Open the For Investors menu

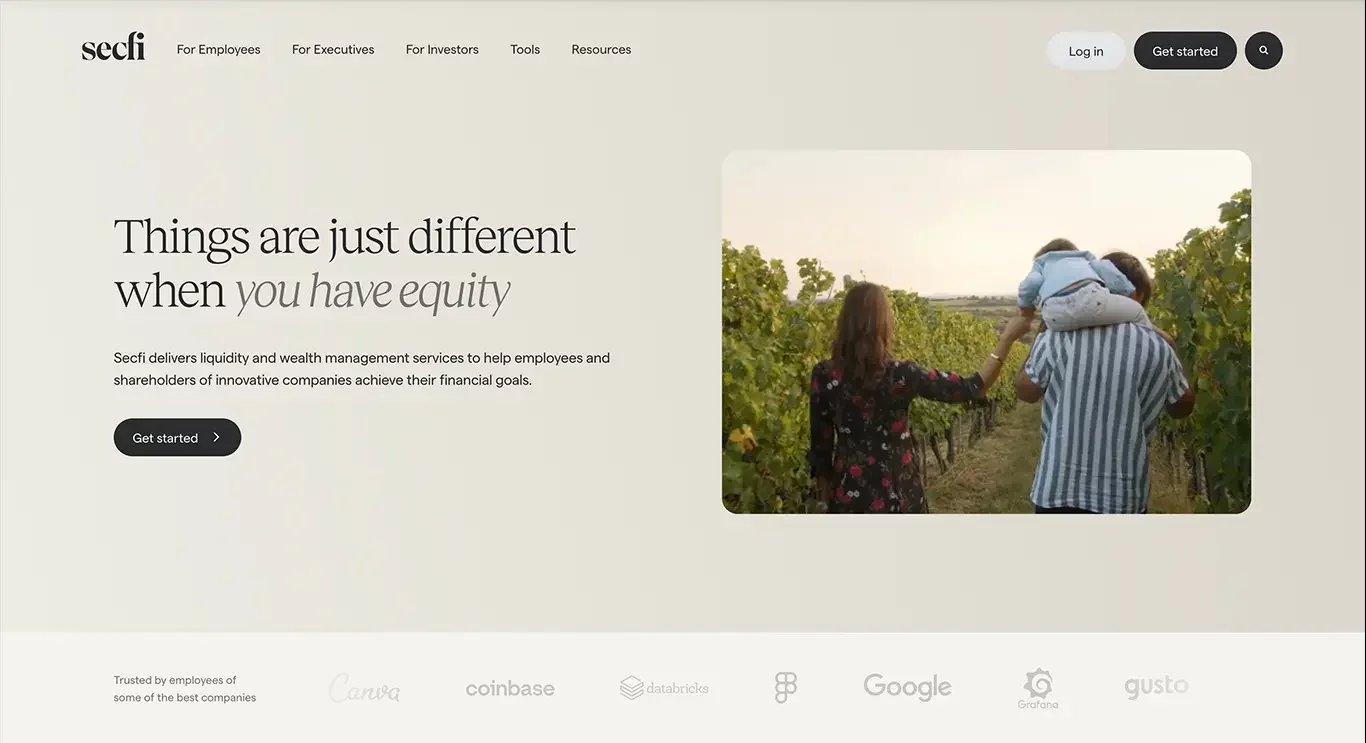tap(442, 49)
